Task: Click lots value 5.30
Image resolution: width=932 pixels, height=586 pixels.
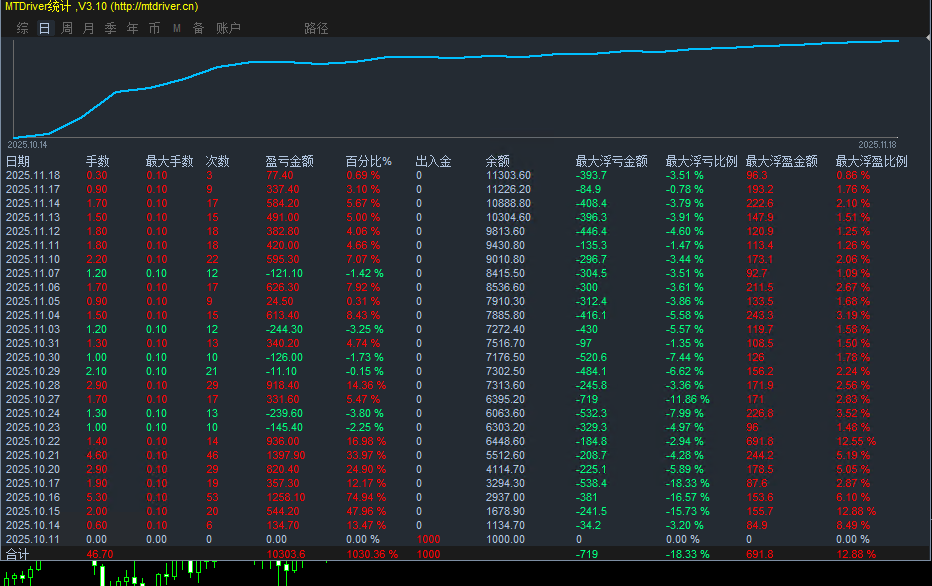Action: [x=97, y=497]
